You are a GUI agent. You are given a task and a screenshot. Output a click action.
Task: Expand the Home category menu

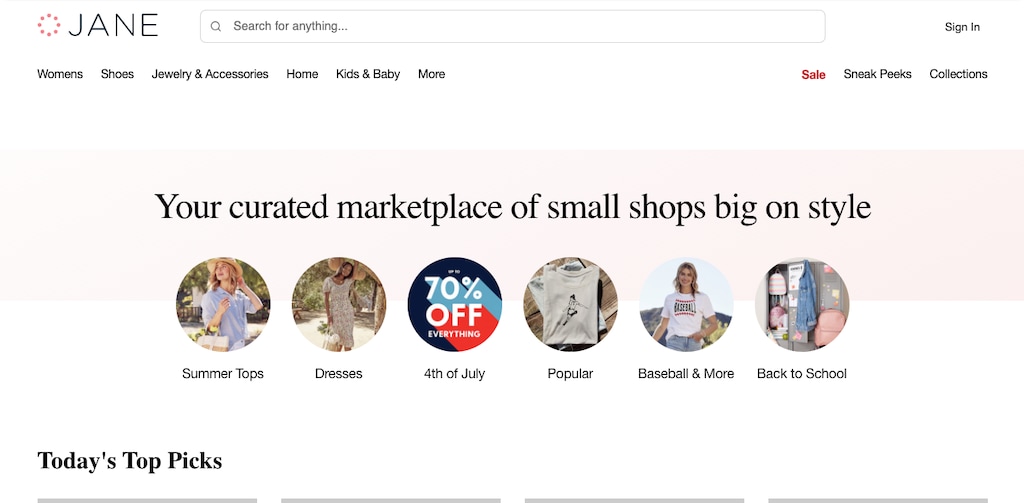(302, 74)
